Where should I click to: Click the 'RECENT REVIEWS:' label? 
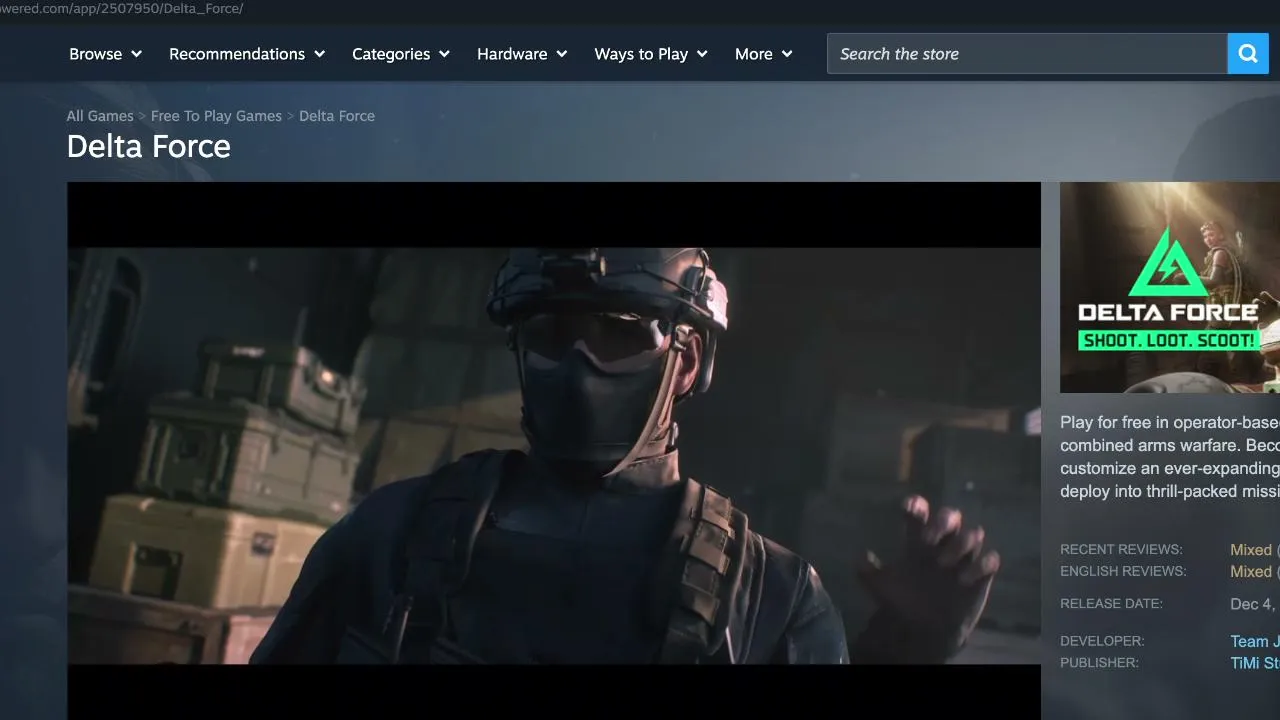pyautogui.click(x=1121, y=550)
